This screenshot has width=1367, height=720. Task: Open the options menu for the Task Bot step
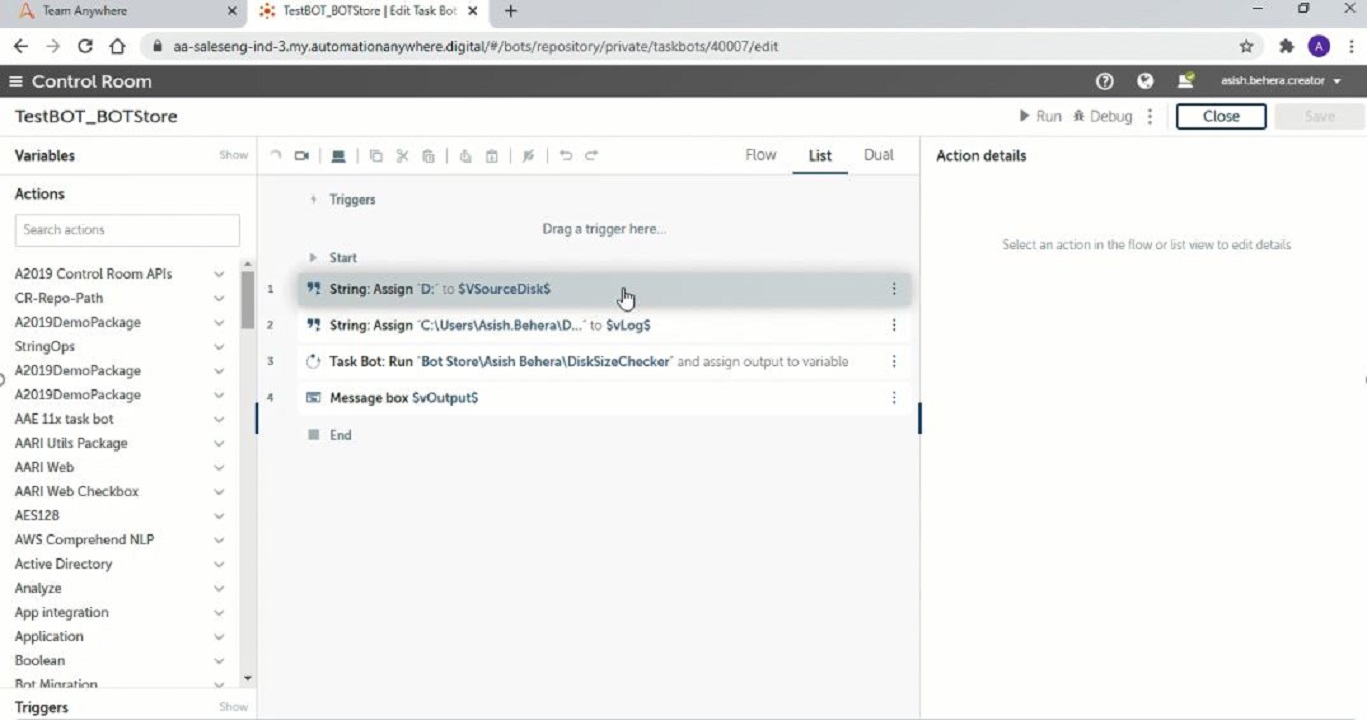click(x=894, y=361)
